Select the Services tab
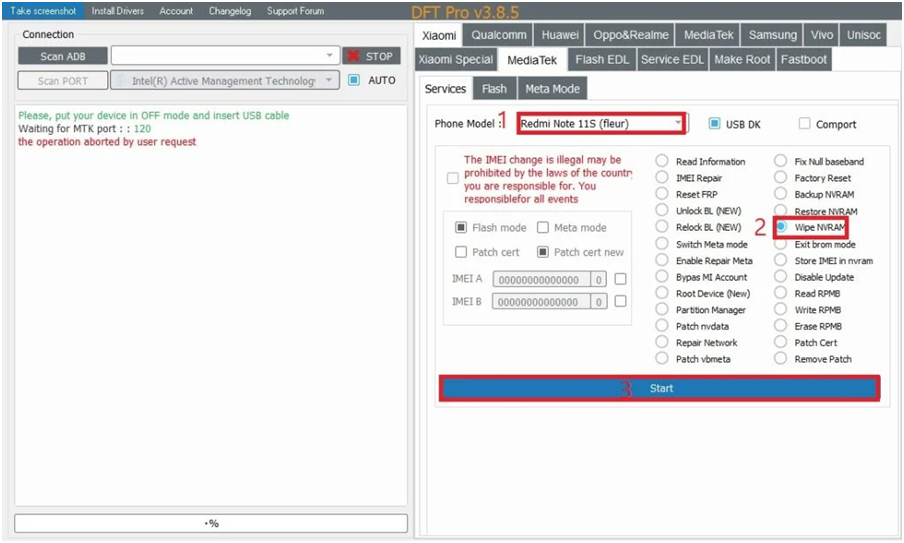Screen dimensions: 904x543 (x=445, y=89)
